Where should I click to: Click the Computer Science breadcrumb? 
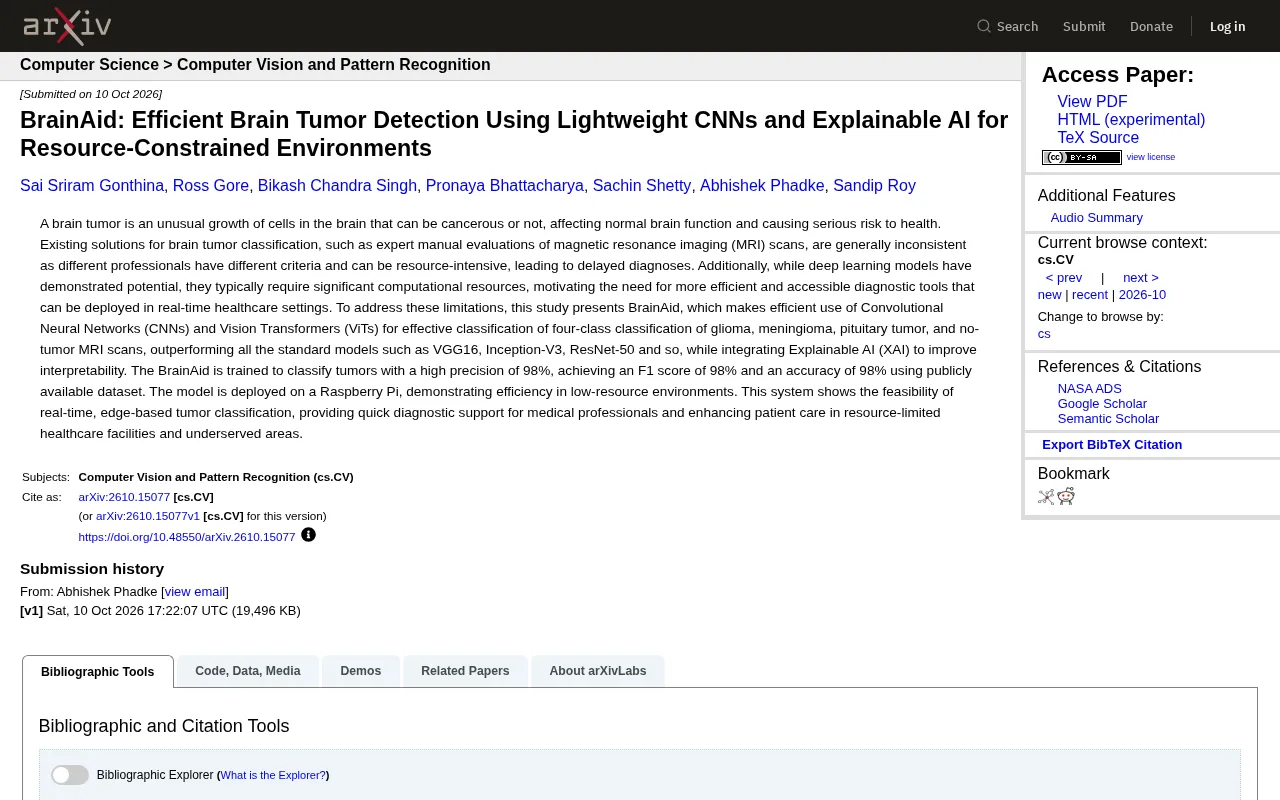pos(89,65)
